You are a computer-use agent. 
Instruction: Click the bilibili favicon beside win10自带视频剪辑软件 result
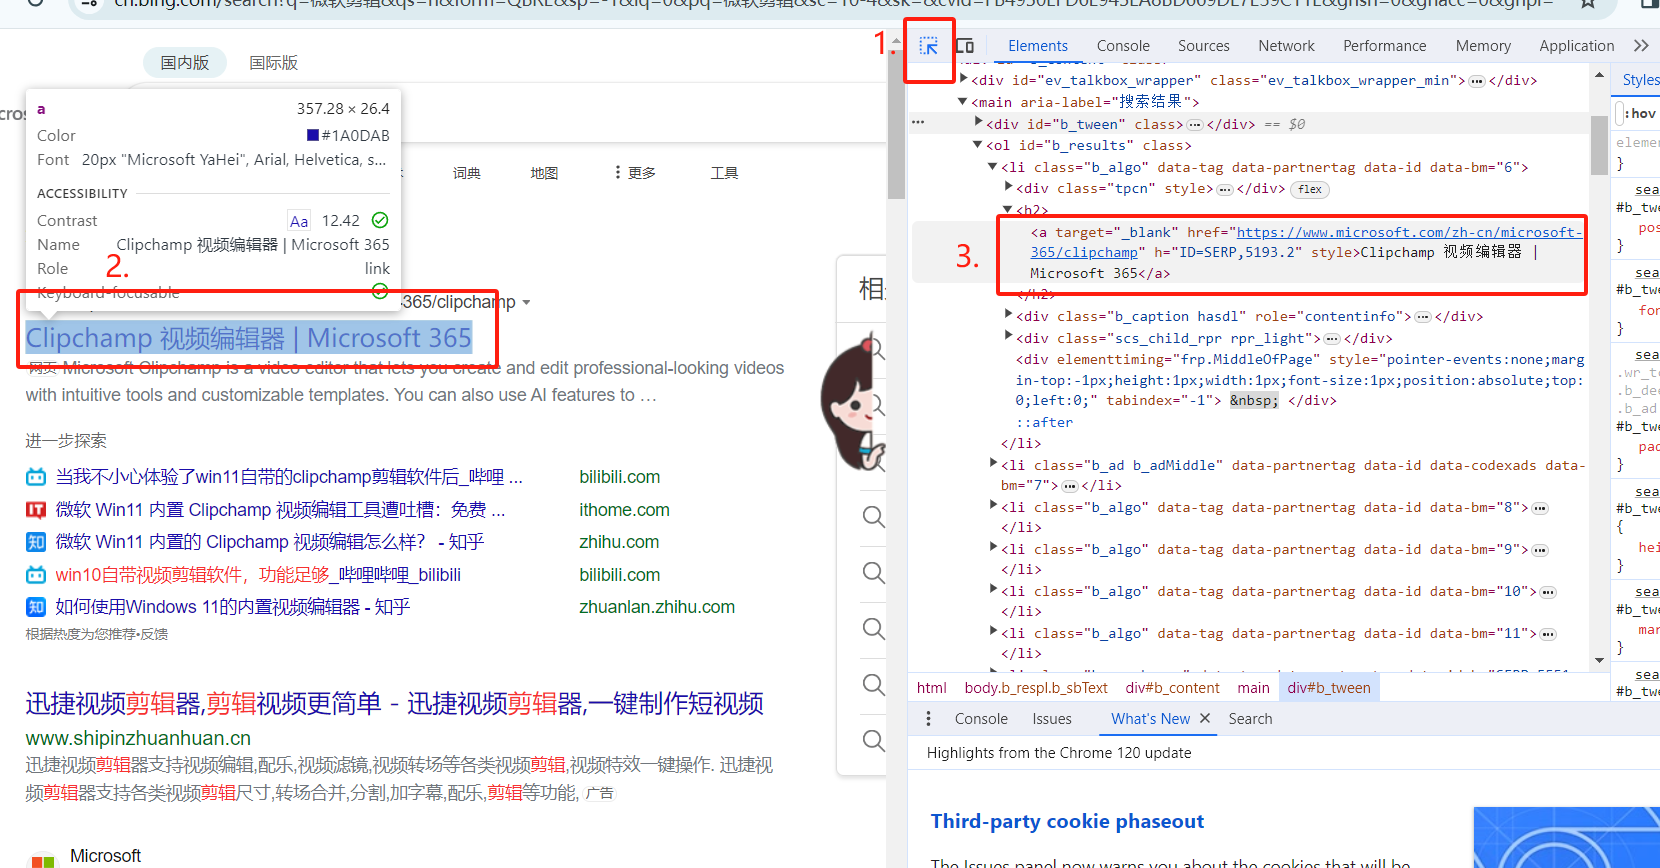point(36,575)
